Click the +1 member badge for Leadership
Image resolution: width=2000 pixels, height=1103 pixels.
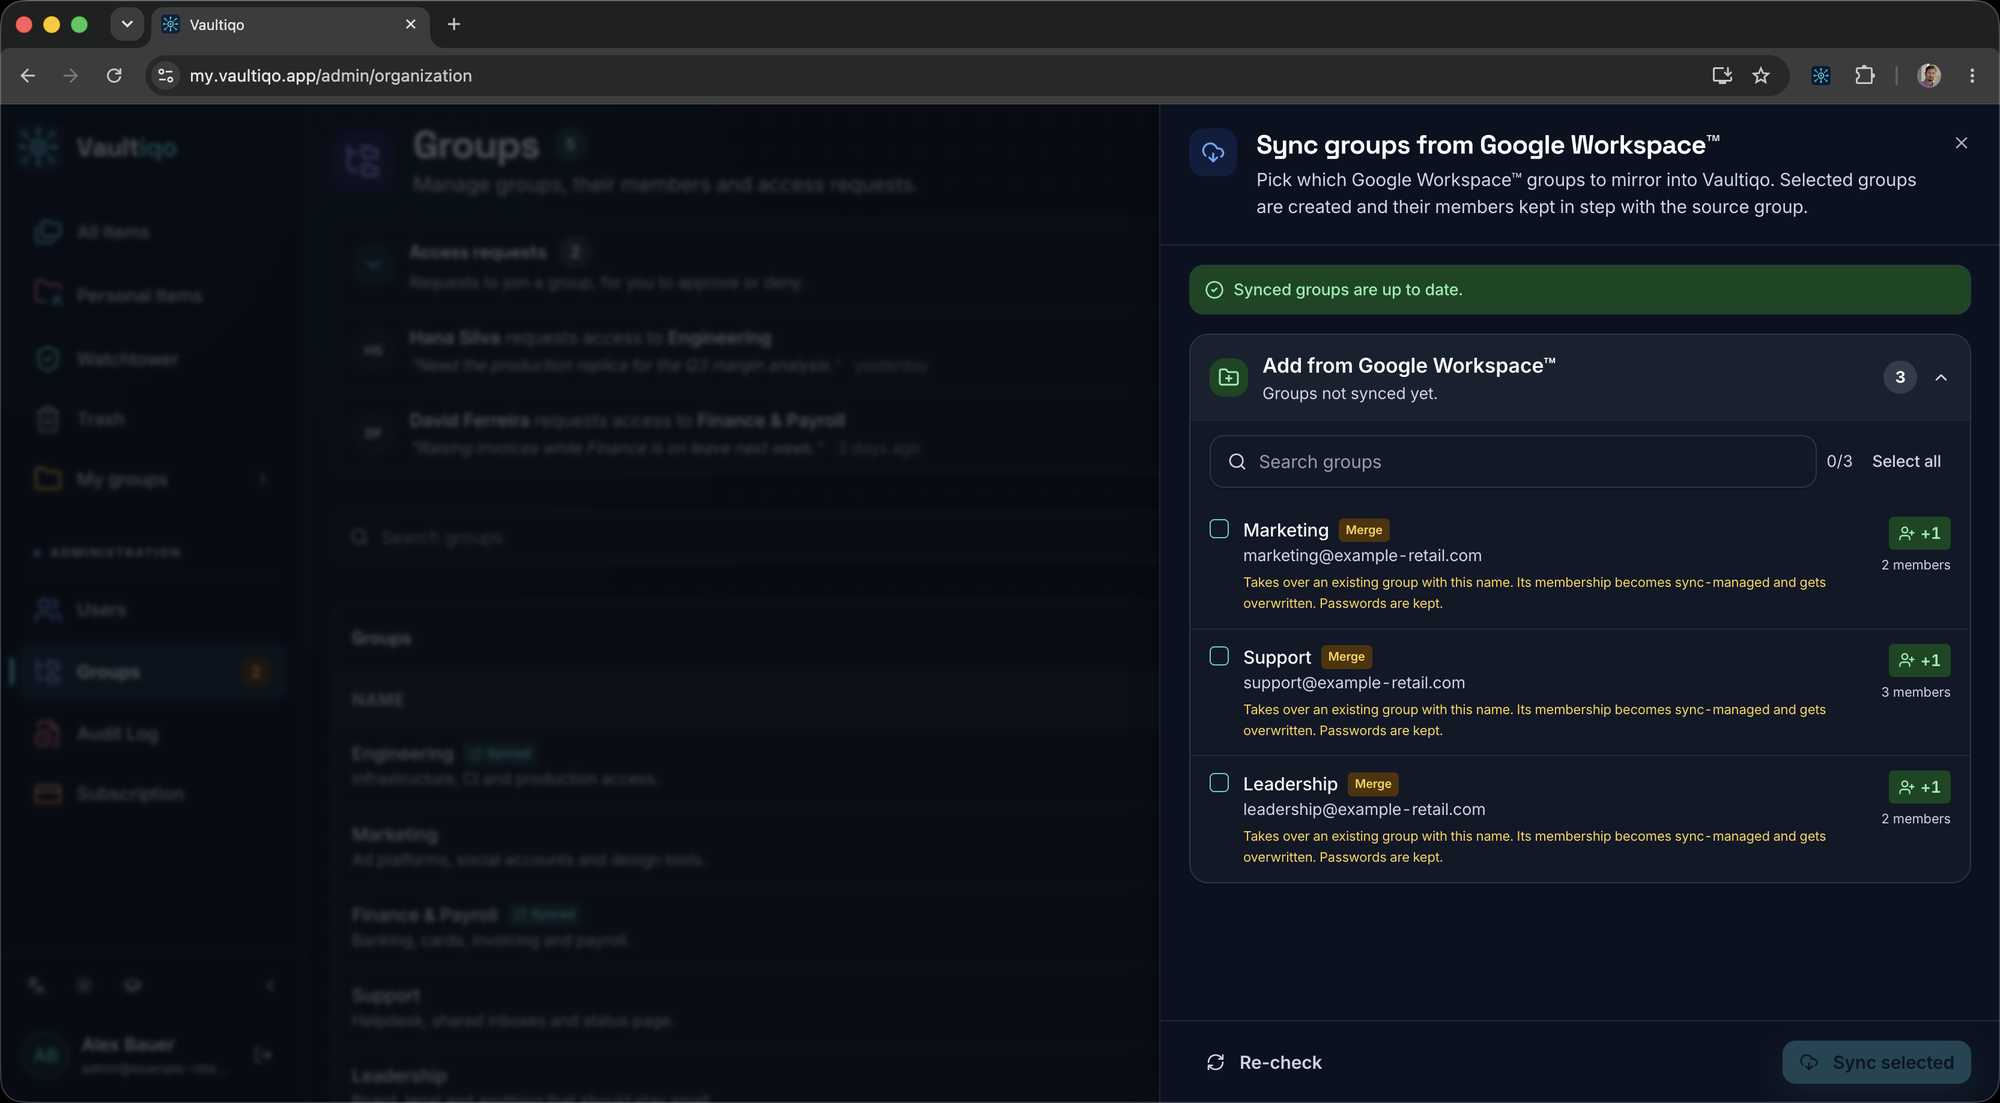1919,787
